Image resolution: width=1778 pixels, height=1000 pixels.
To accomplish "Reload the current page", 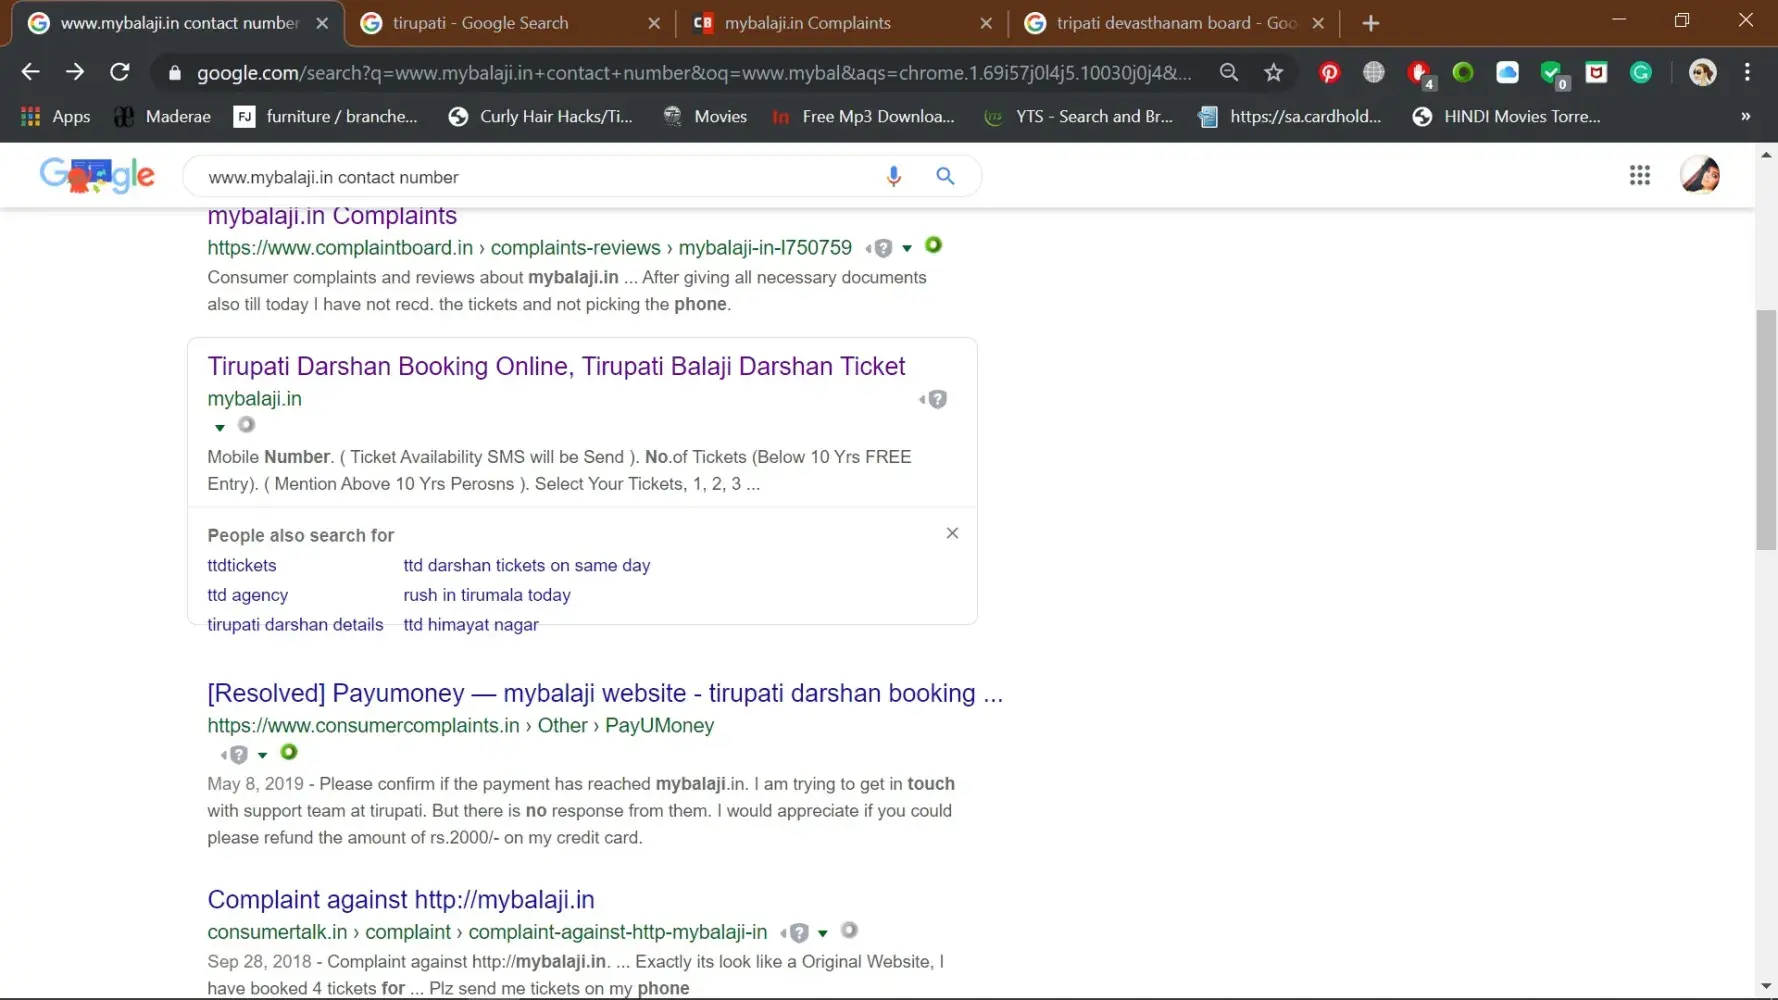I will click(x=120, y=72).
